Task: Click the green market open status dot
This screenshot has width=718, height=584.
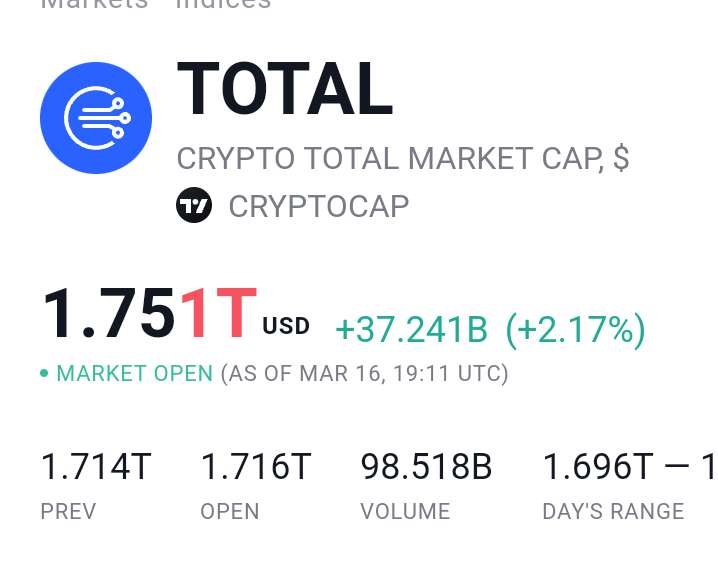Action: click(x=44, y=373)
